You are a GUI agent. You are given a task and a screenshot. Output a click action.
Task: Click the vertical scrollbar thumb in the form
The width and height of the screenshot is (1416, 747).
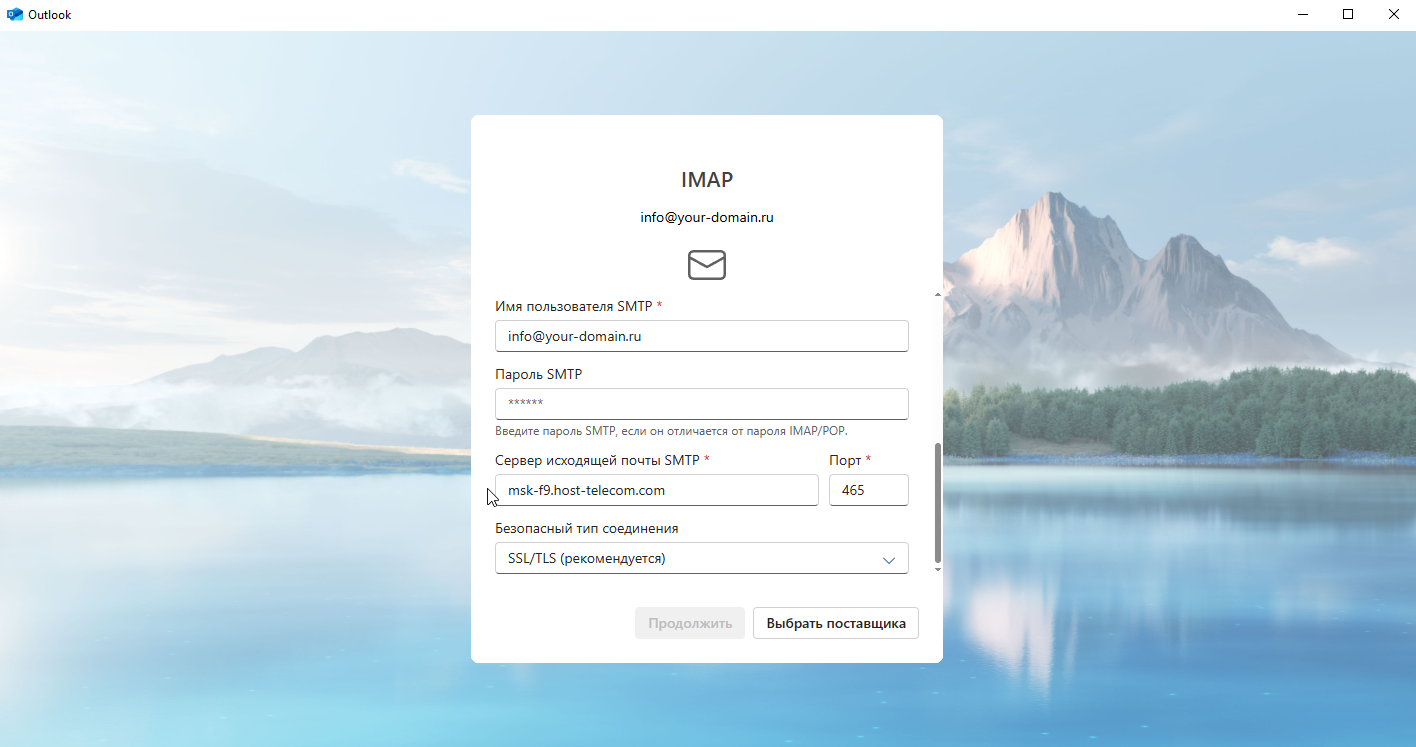point(938,502)
